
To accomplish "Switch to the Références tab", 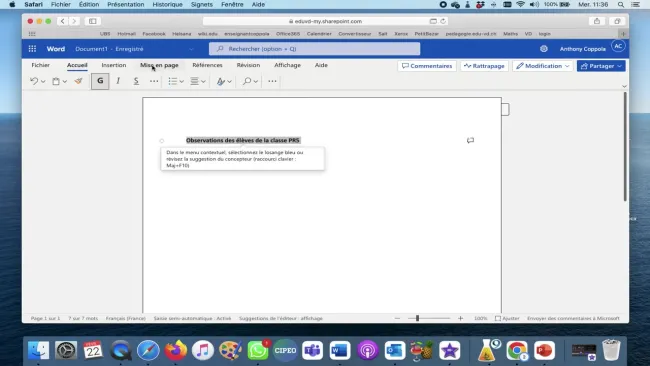I will pyautogui.click(x=207, y=65).
